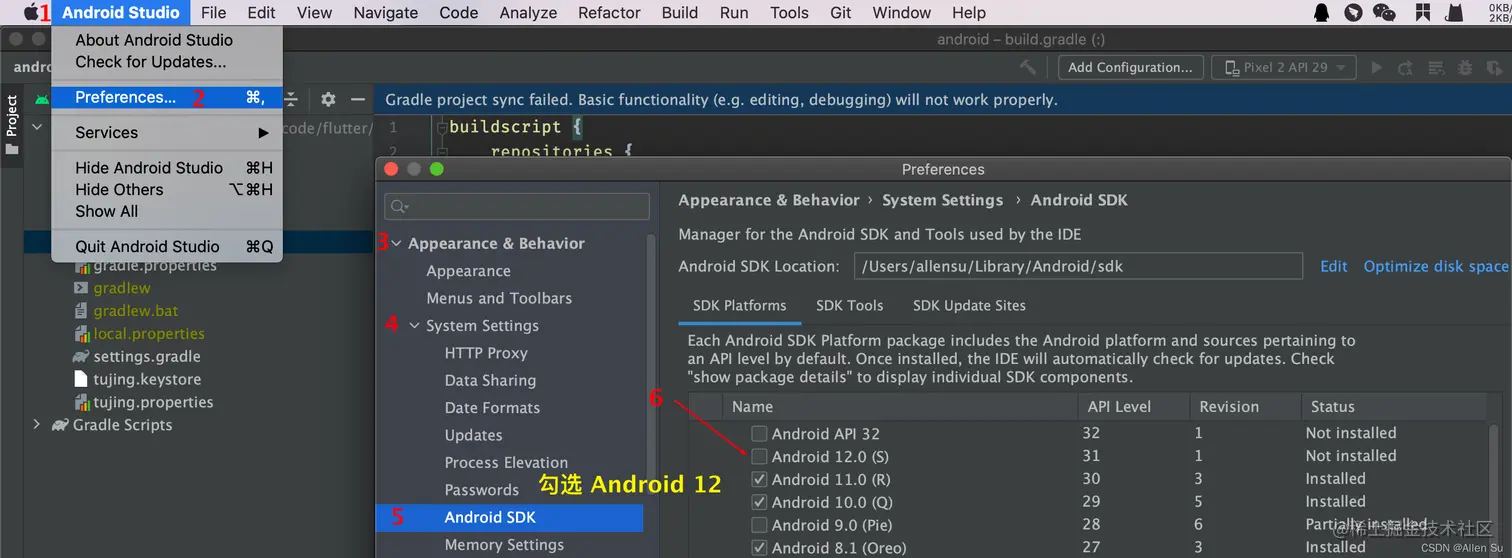The width and height of the screenshot is (1512, 558).
Task: Click the tujing.properties file icon
Action: click(83, 402)
